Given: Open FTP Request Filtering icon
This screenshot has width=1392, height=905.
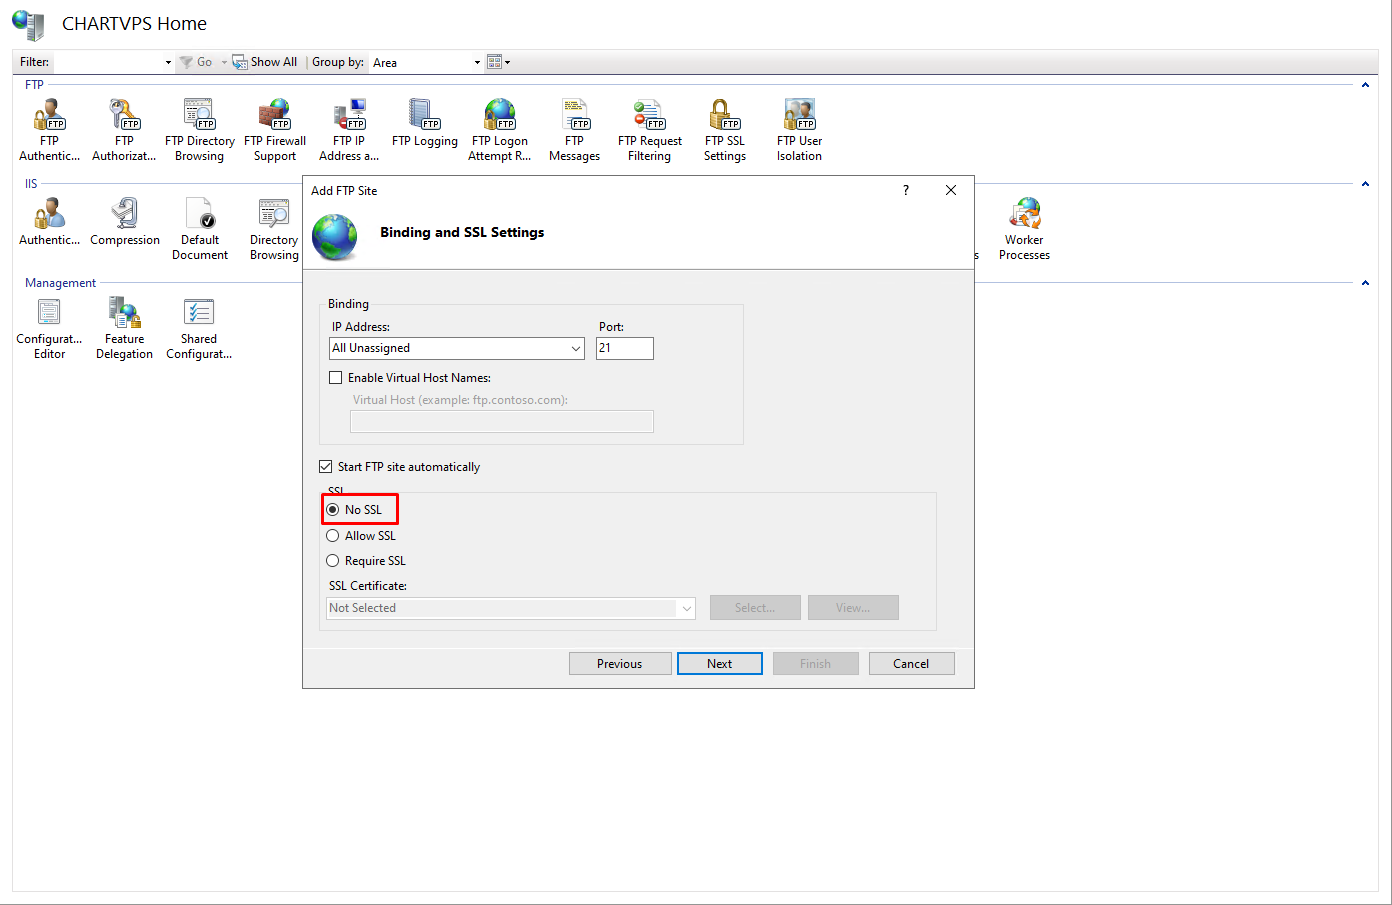Looking at the screenshot, I should point(649,130).
